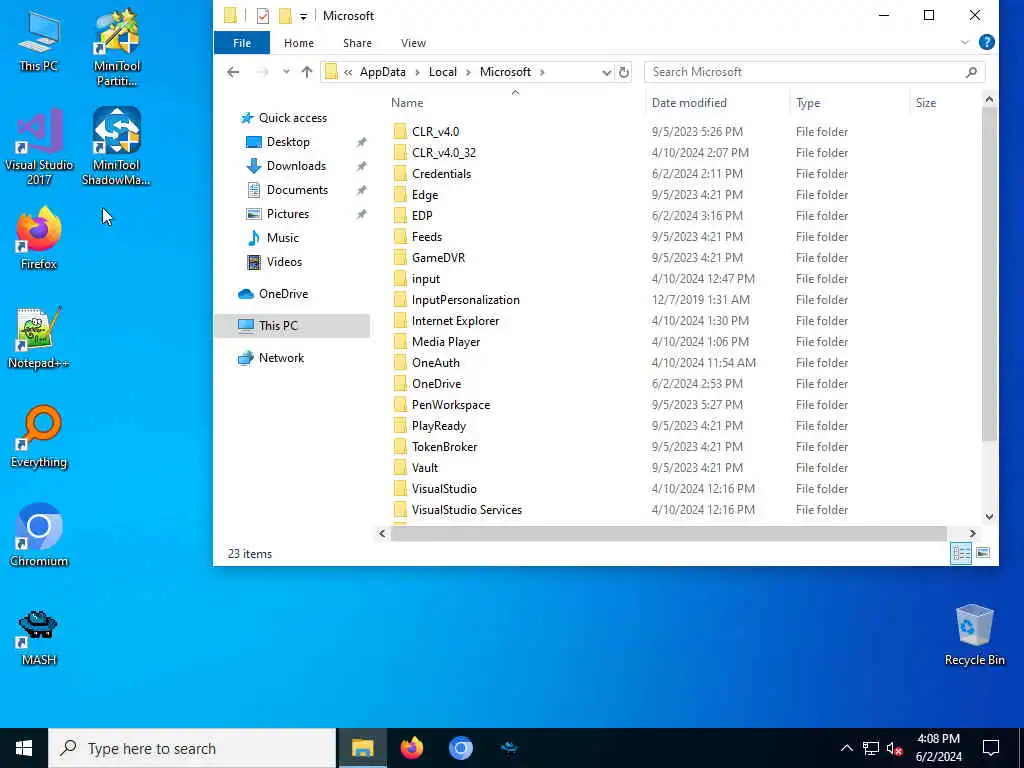Click the MASH taskbar icon

pos(509,748)
